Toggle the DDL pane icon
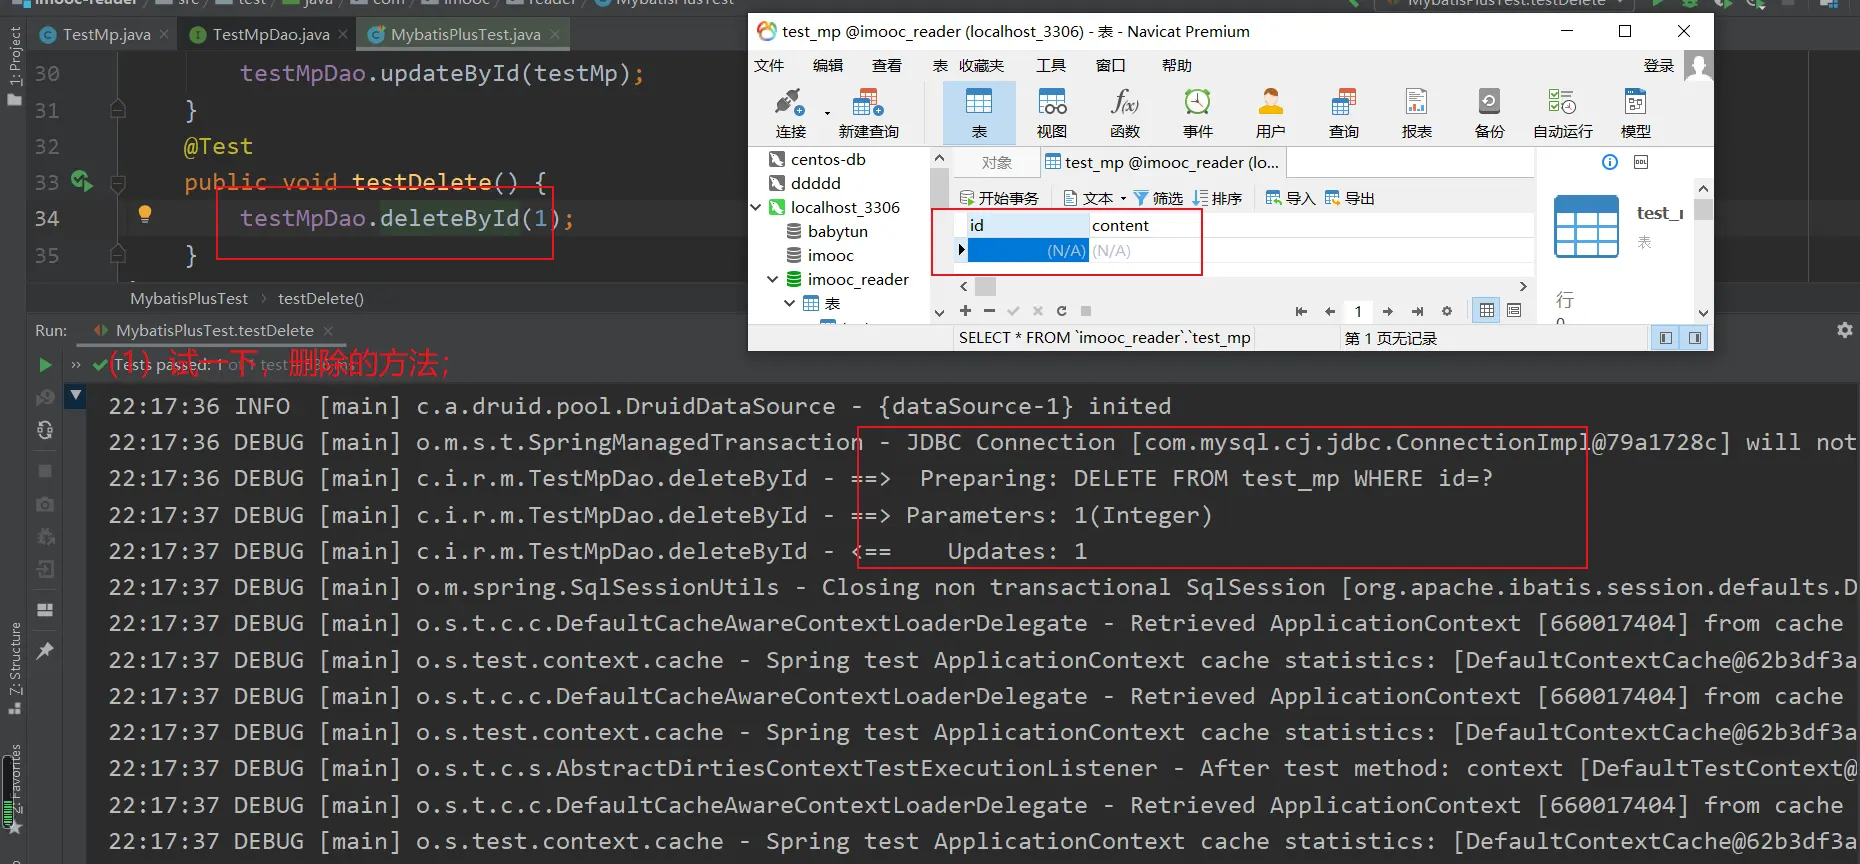This screenshot has height=864, width=1860. tap(1641, 162)
